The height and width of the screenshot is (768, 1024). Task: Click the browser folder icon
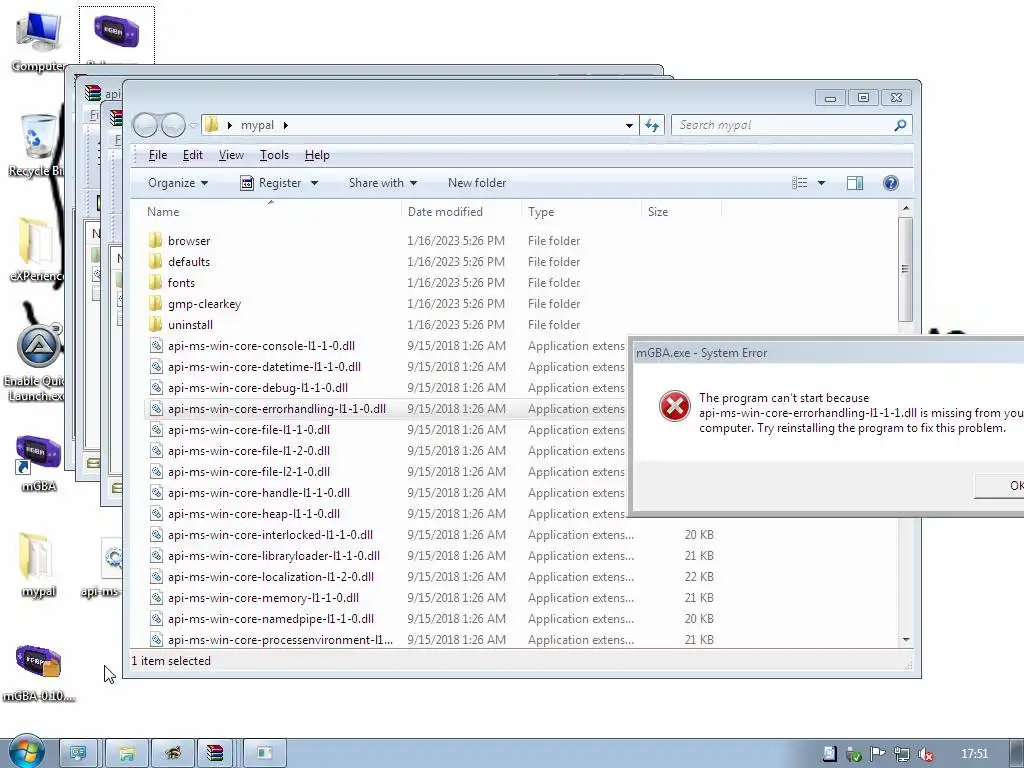[x=155, y=240]
